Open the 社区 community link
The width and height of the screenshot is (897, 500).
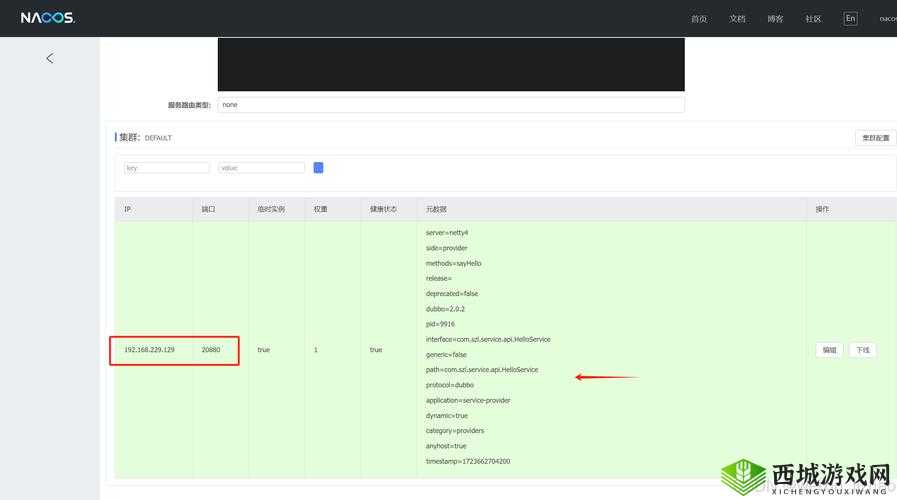pyautogui.click(x=813, y=19)
